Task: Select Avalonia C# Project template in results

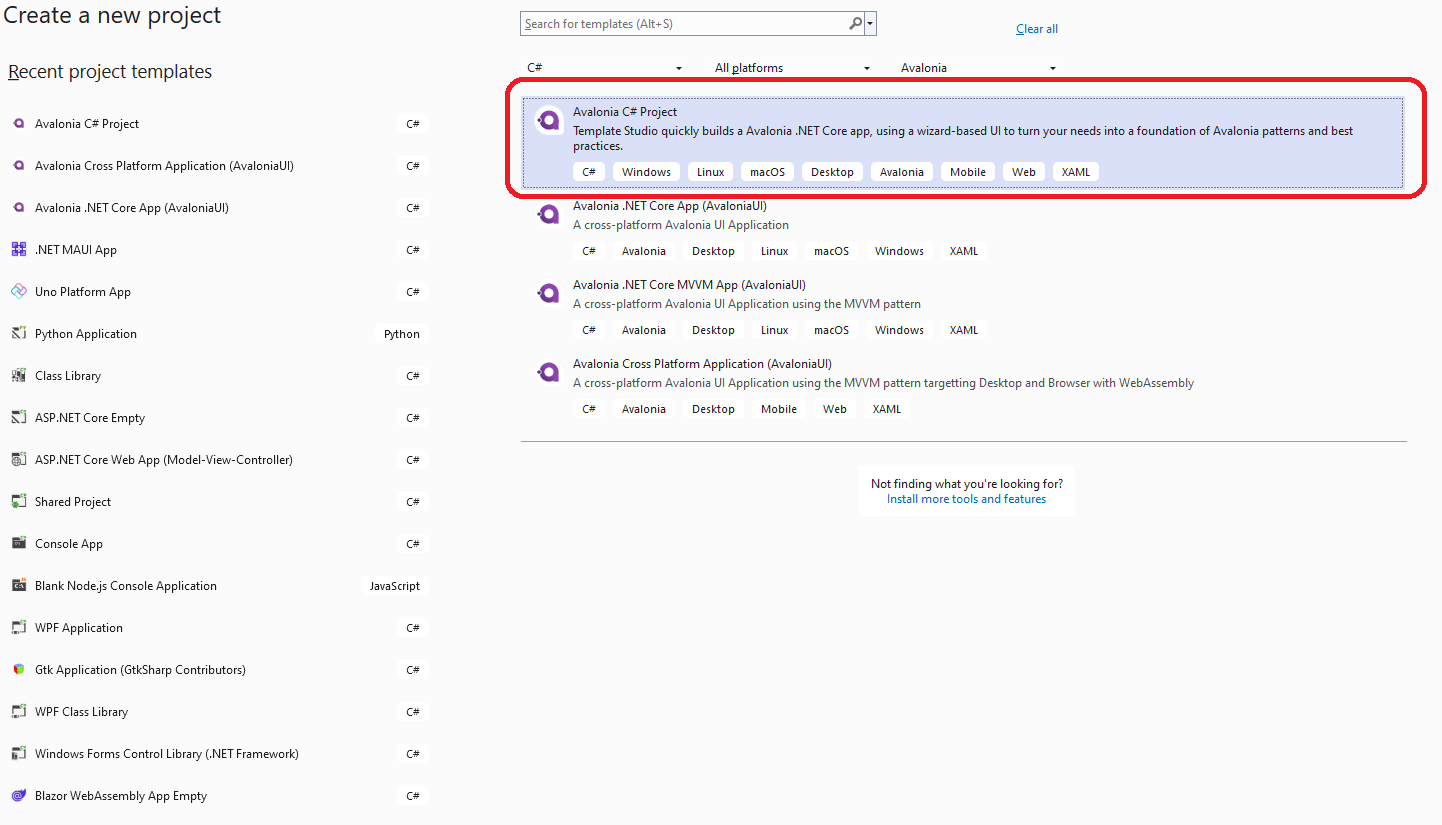Action: coord(963,142)
